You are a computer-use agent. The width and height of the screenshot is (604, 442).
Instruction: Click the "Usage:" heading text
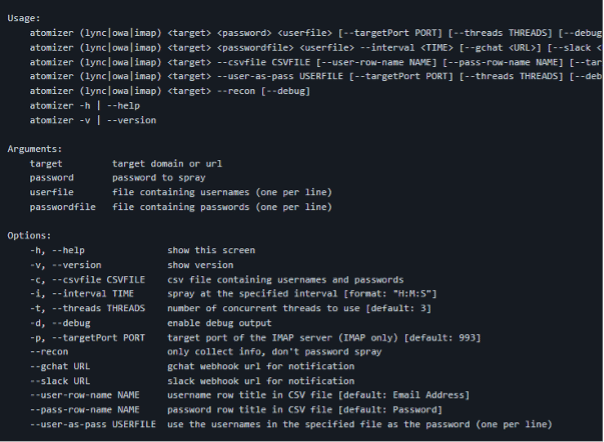coord(24,18)
